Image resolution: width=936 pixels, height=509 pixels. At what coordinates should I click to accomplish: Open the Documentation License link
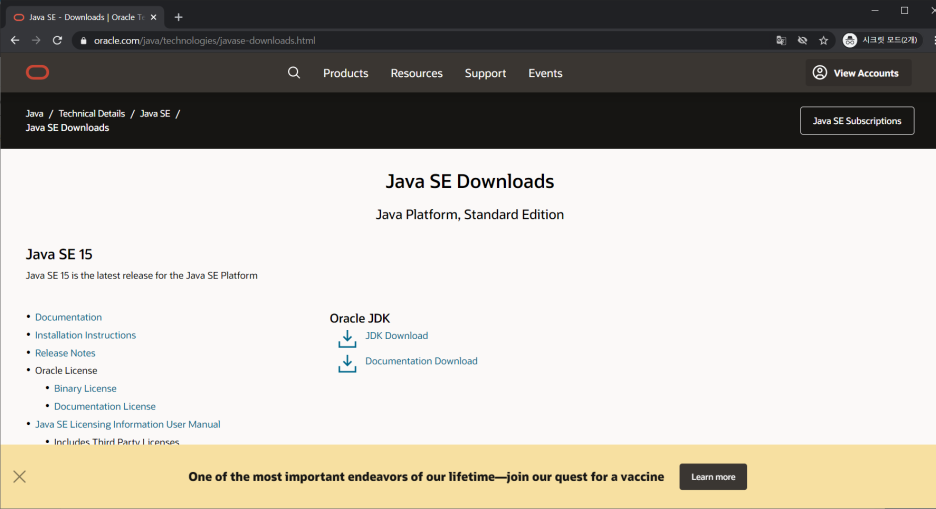(x=104, y=406)
